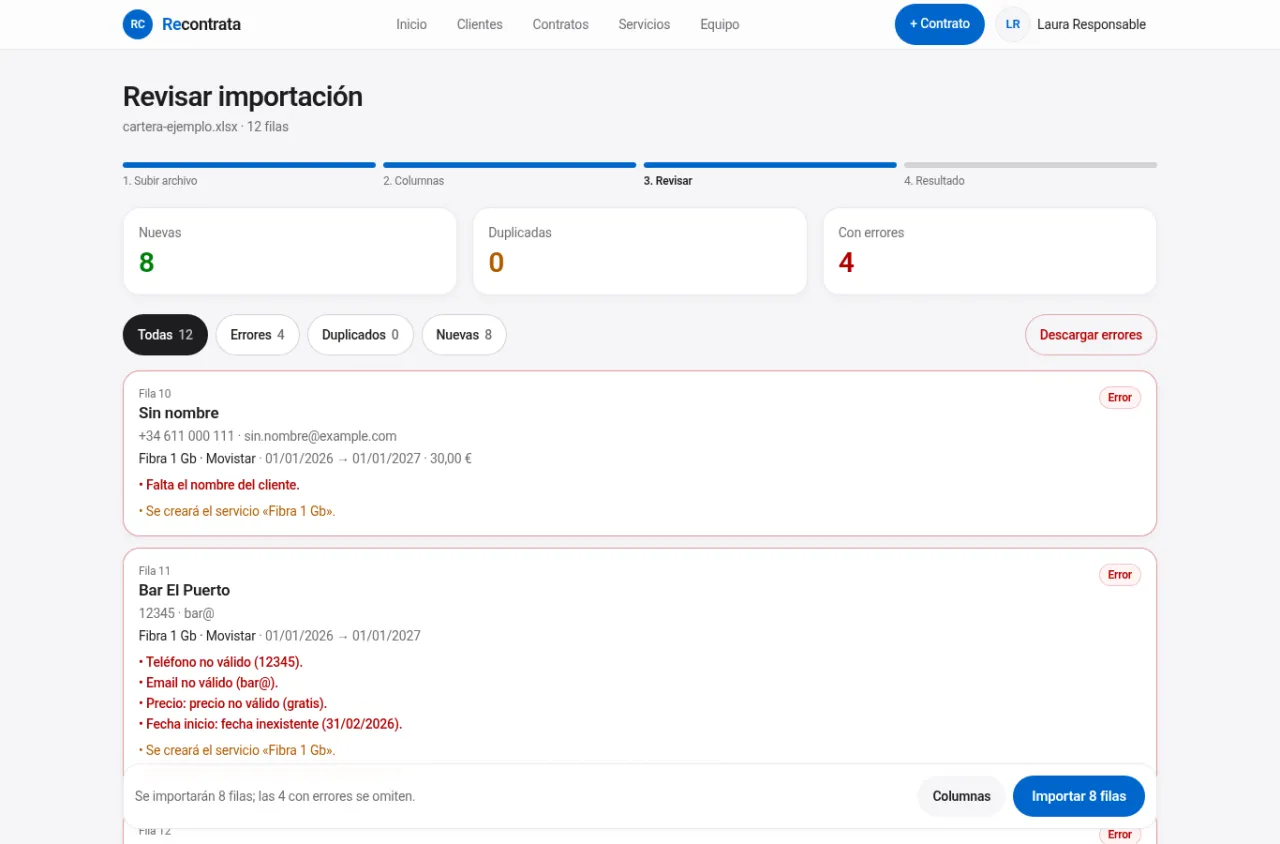Click the Precio no válido (gratis) error
The height and width of the screenshot is (844, 1280).
click(233, 704)
